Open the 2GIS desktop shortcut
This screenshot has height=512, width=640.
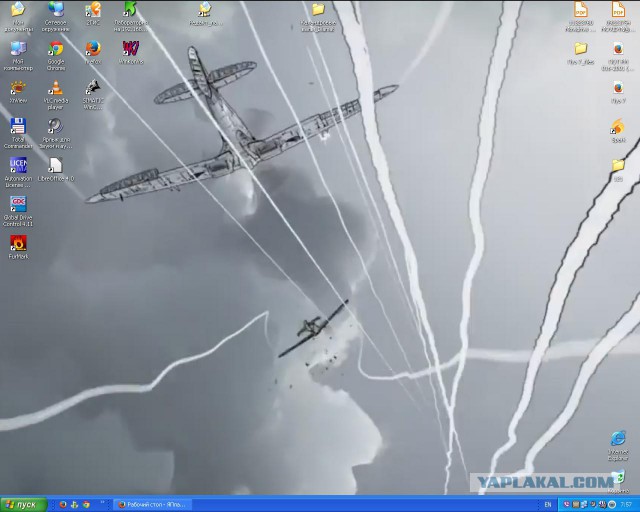tap(93, 13)
